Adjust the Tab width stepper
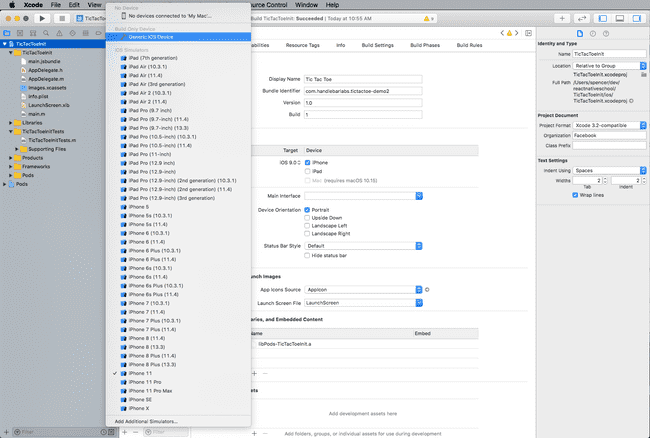 pyautogui.click(x=605, y=180)
